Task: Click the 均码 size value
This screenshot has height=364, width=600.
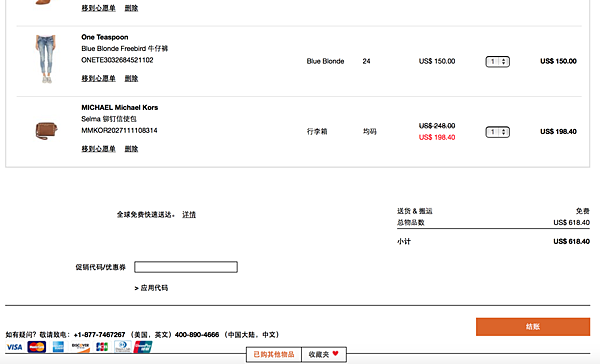Action: (370, 132)
